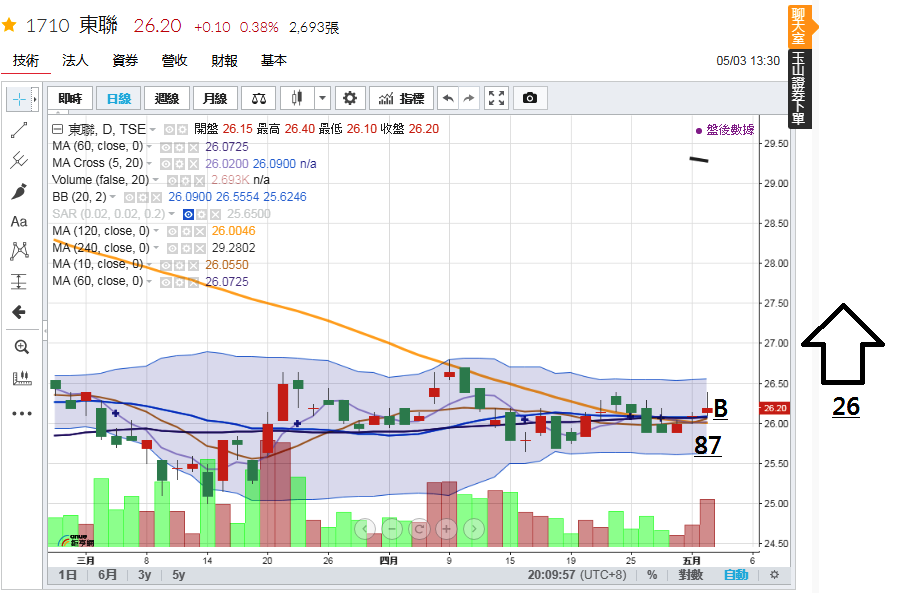The height and width of the screenshot is (600, 900).
Task: Open the 指標 indicators menu
Action: (401, 98)
